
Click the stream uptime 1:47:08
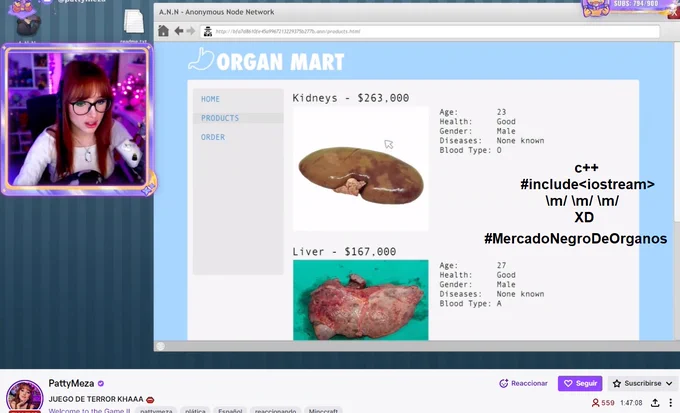pyautogui.click(x=631, y=403)
